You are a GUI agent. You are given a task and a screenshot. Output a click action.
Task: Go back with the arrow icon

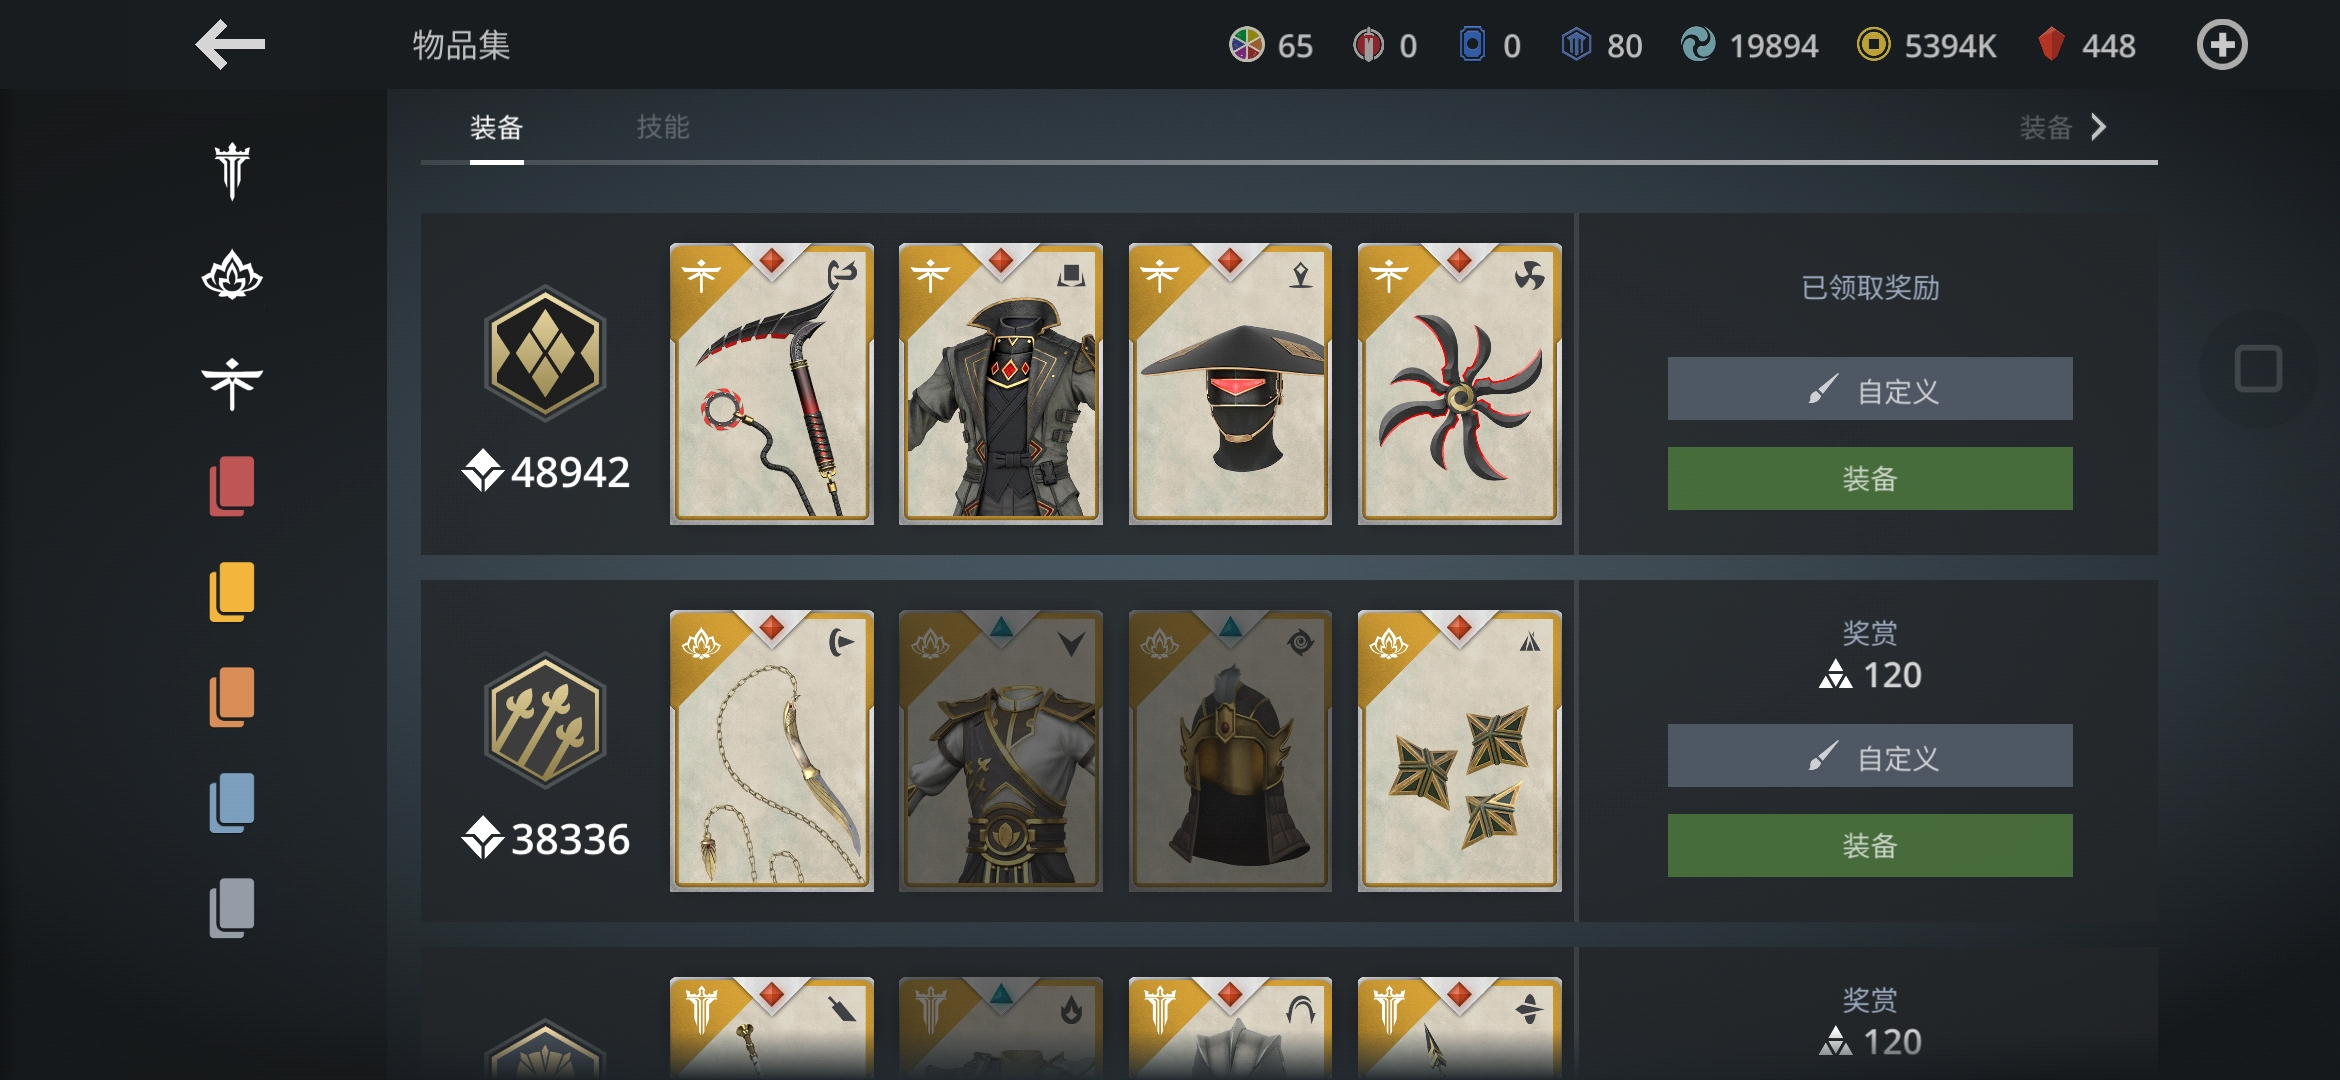pyautogui.click(x=230, y=45)
